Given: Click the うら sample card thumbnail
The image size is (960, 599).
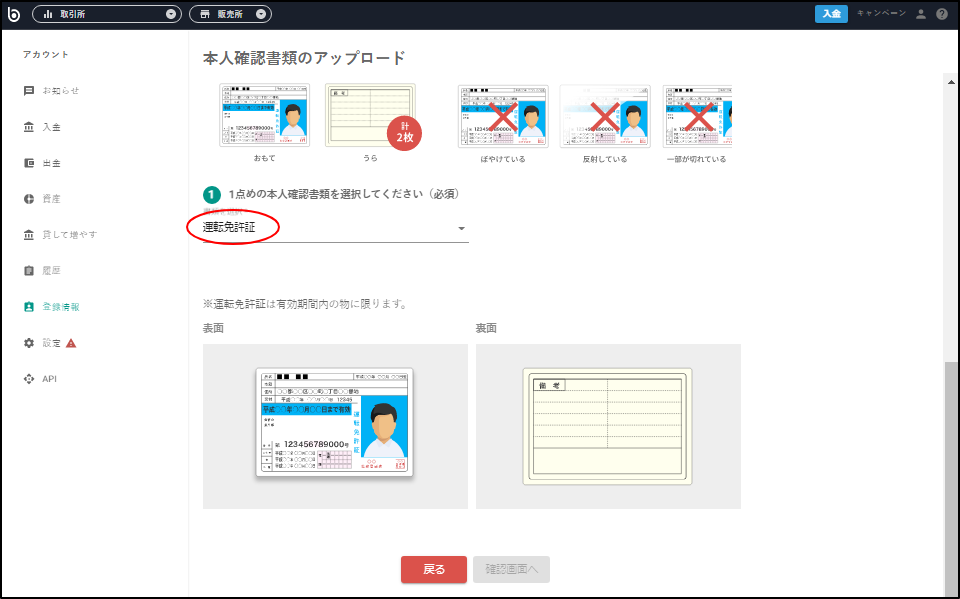Looking at the screenshot, I should pyautogui.click(x=370, y=116).
